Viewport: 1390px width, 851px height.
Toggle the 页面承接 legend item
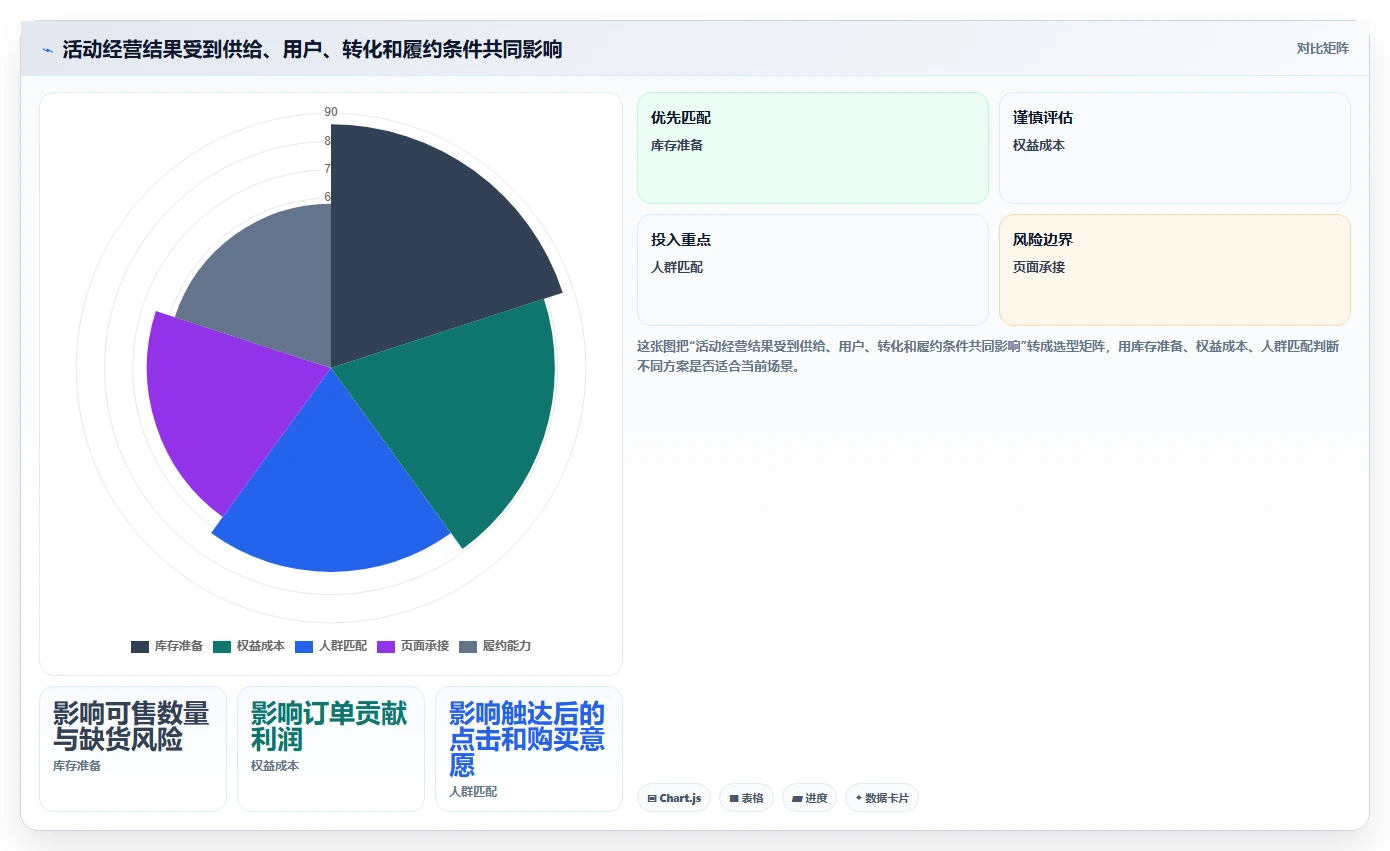tap(413, 646)
